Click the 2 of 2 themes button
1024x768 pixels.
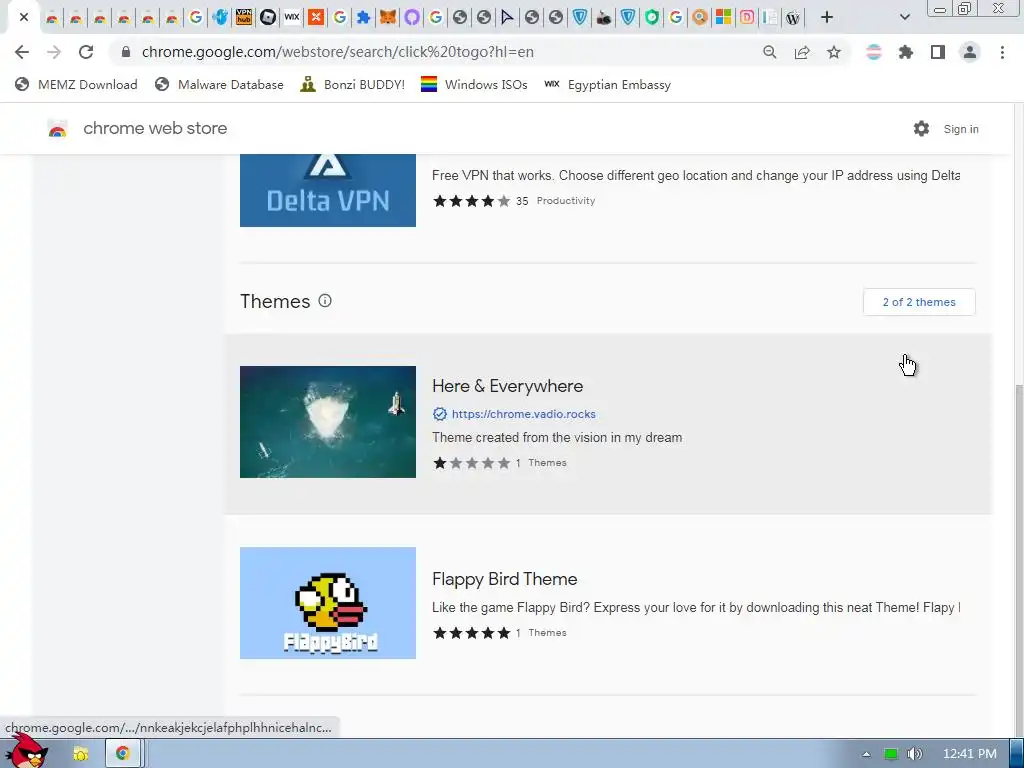919,302
